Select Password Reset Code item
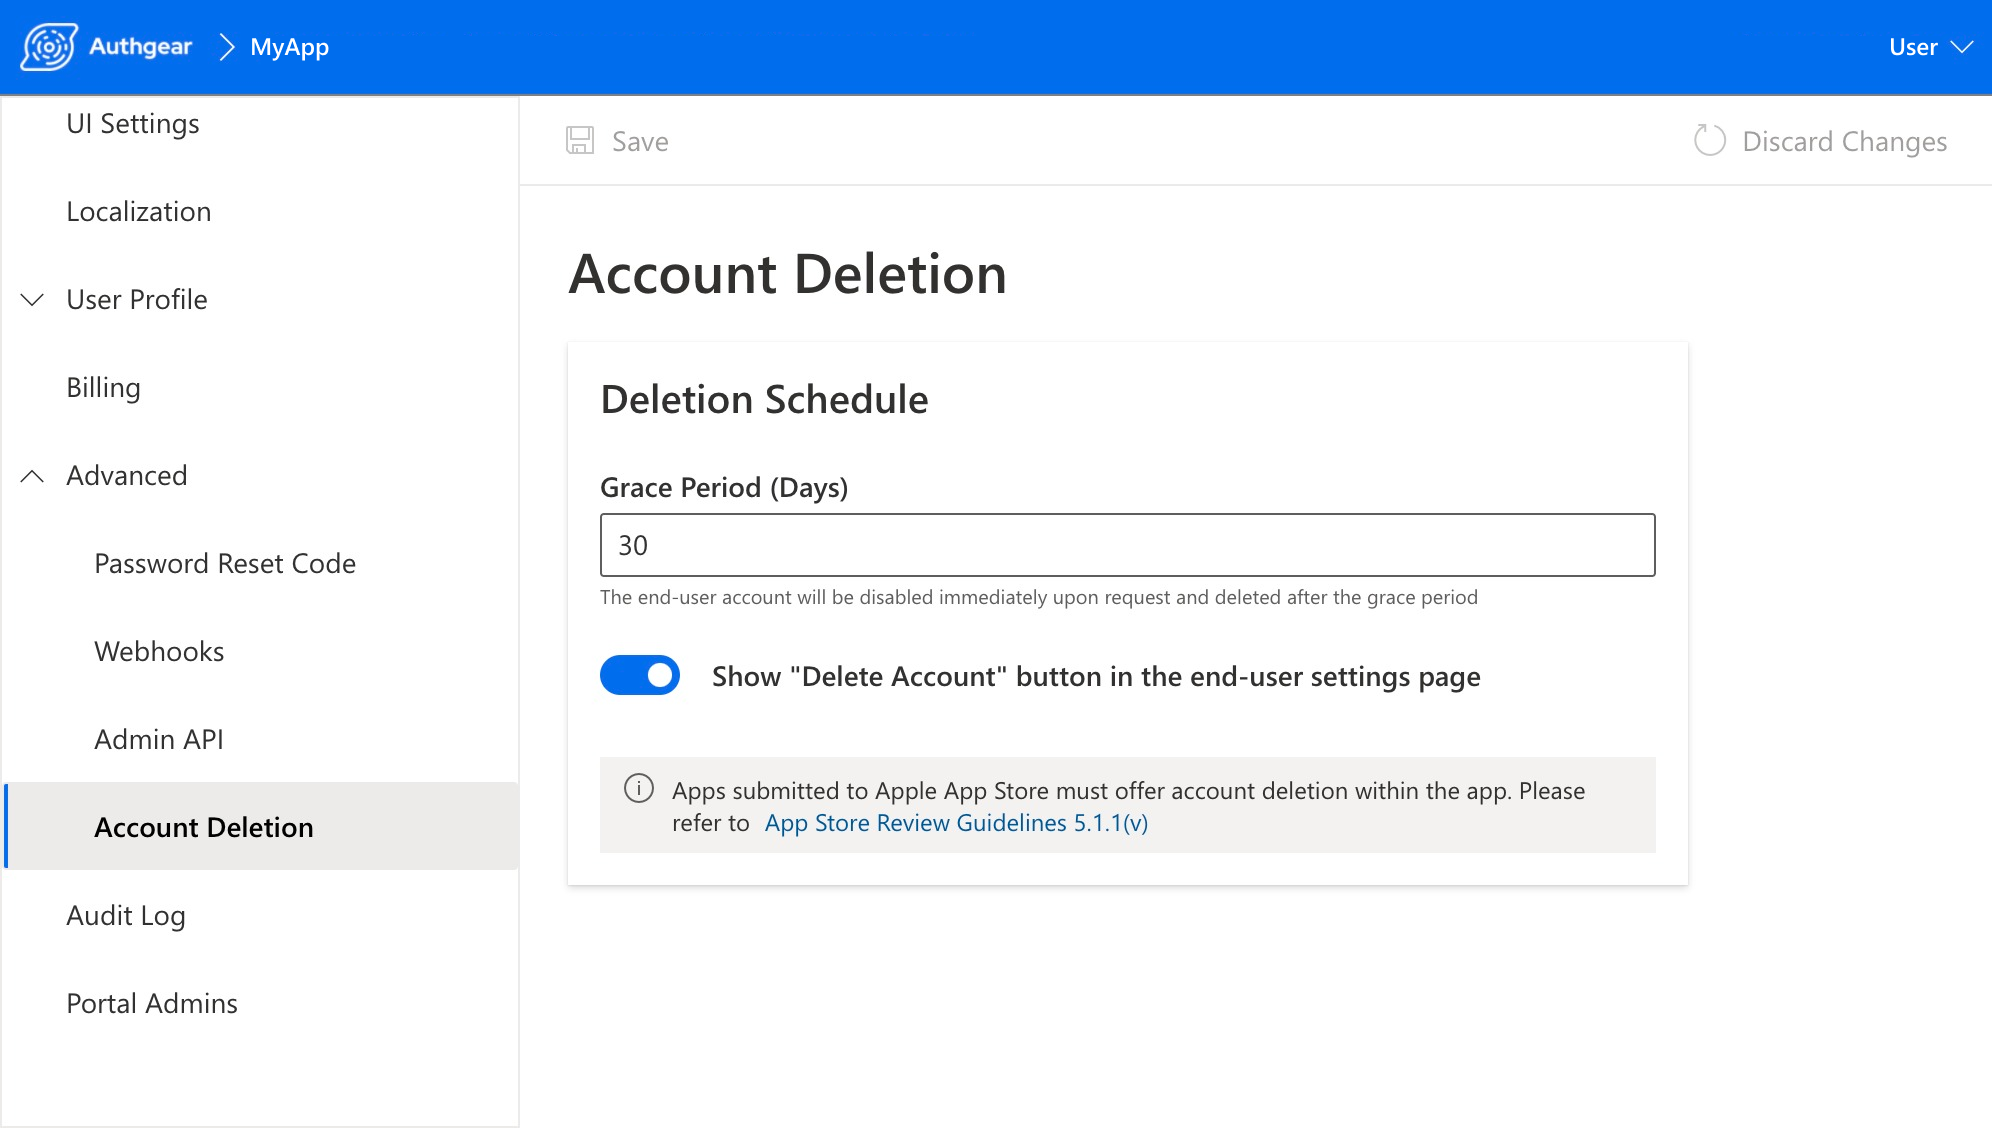The image size is (1992, 1128). 225,564
